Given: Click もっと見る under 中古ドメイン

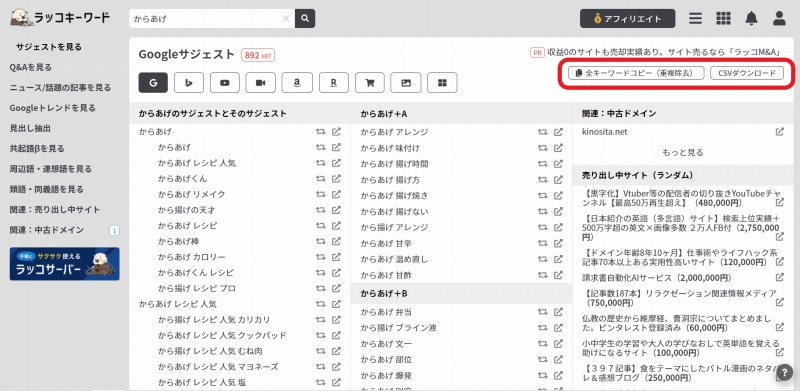Looking at the screenshot, I should pyautogui.click(x=683, y=153).
